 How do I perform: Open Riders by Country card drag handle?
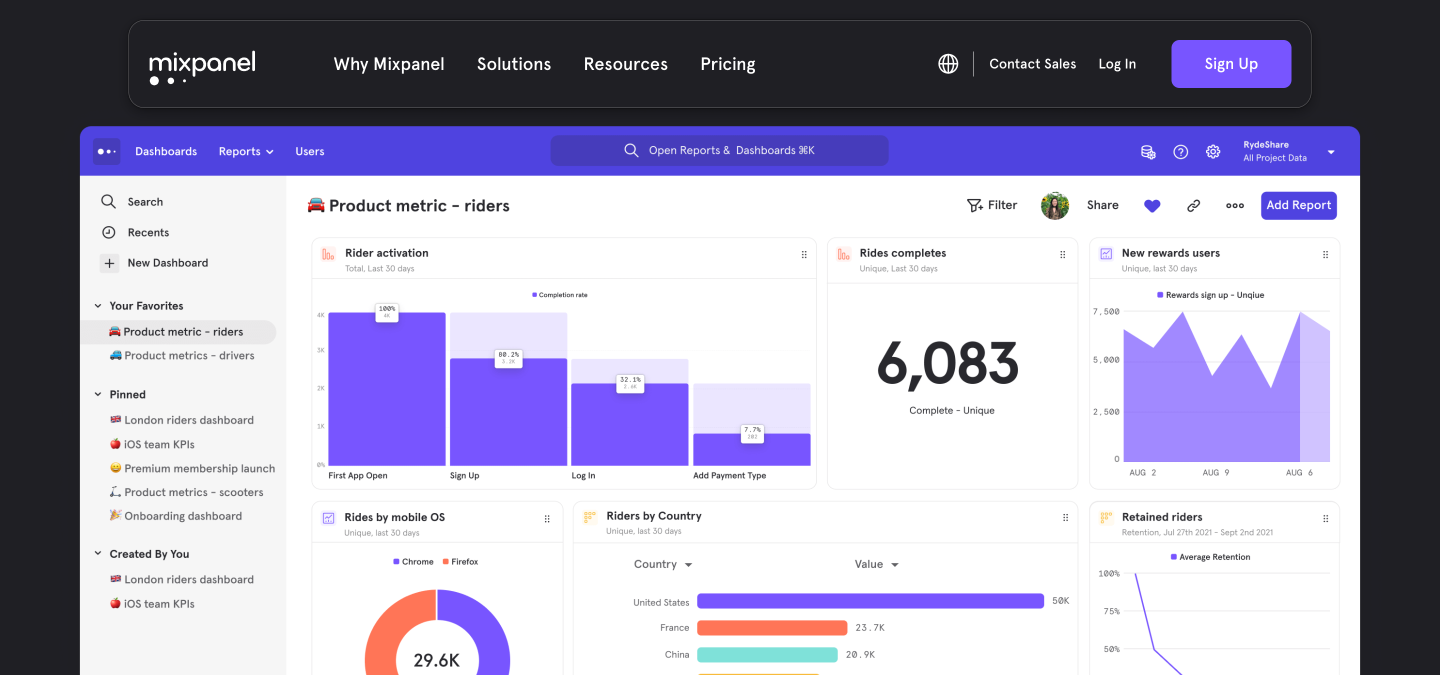[1066, 518]
